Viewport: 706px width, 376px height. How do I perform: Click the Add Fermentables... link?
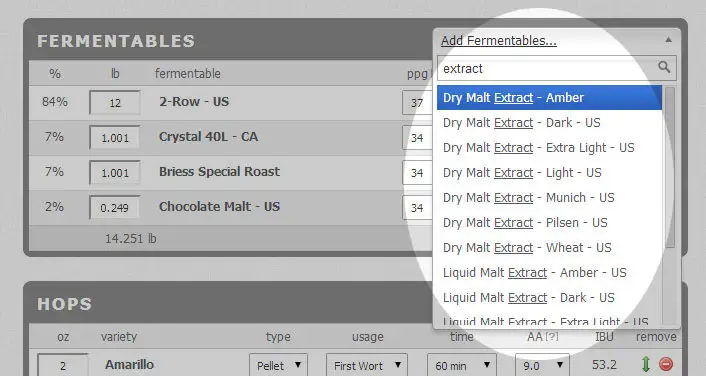tap(498, 41)
